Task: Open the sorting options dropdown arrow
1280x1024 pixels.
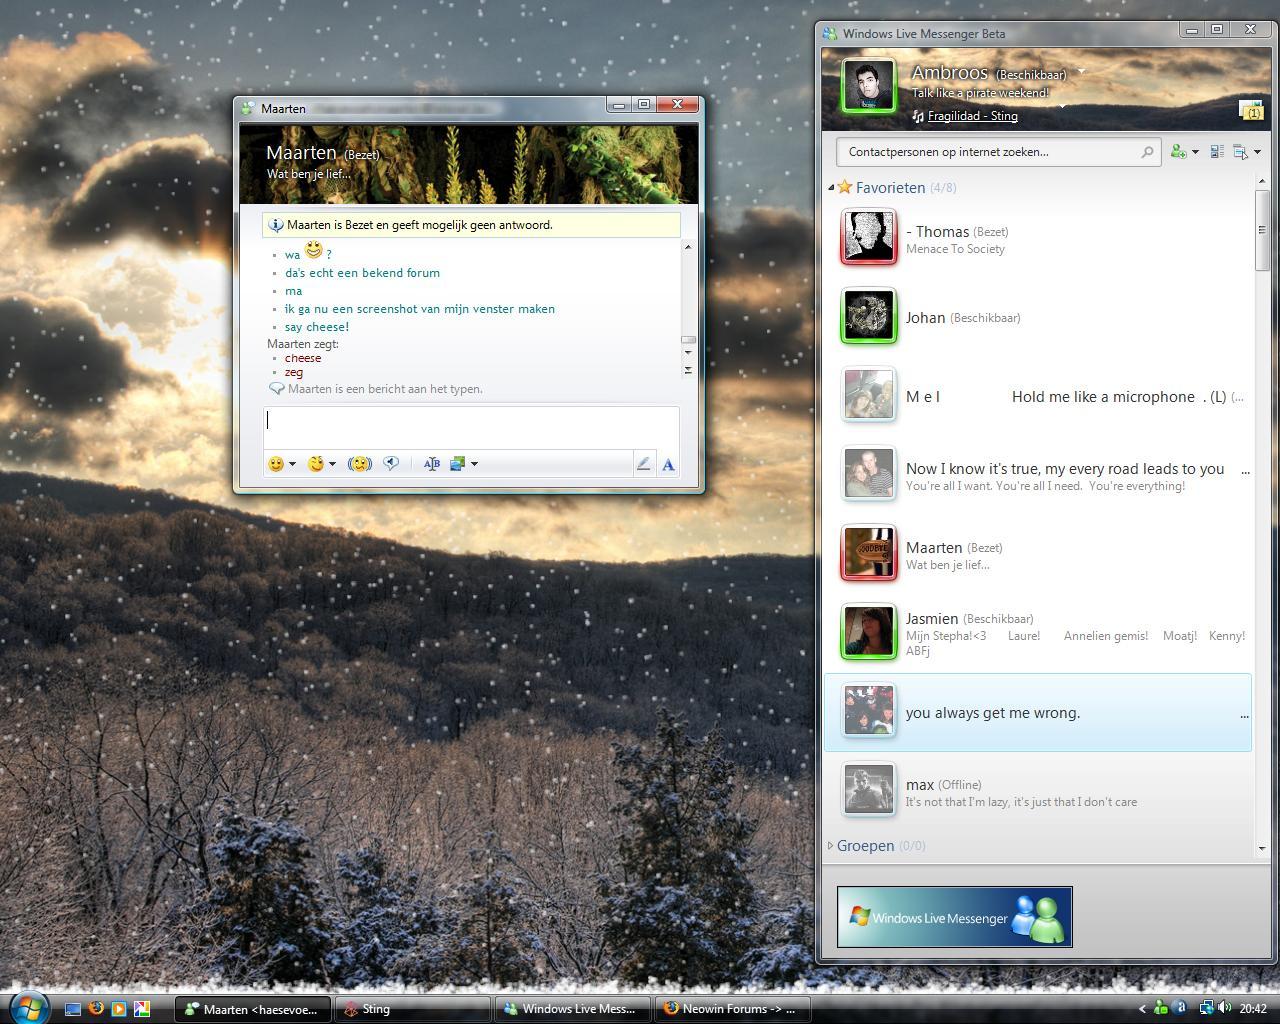Action: [1257, 152]
